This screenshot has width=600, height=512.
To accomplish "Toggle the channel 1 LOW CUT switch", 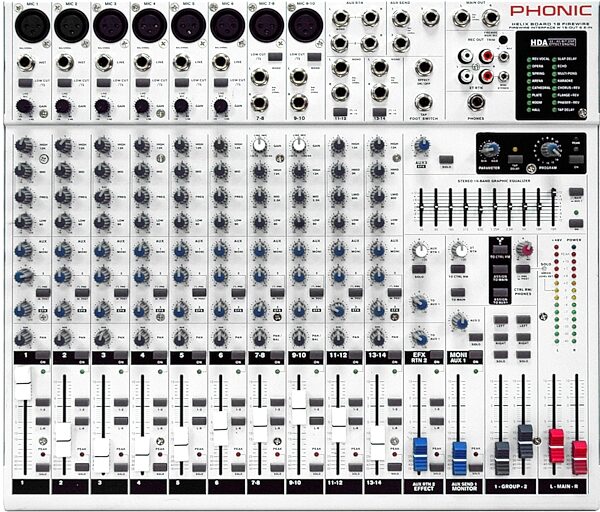I will click(25, 82).
